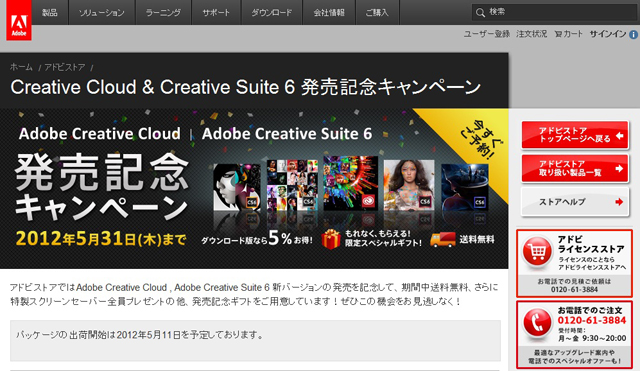The width and height of the screenshot is (640, 371).
Task: Open the ダウンロード menu
Action: point(272,13)
